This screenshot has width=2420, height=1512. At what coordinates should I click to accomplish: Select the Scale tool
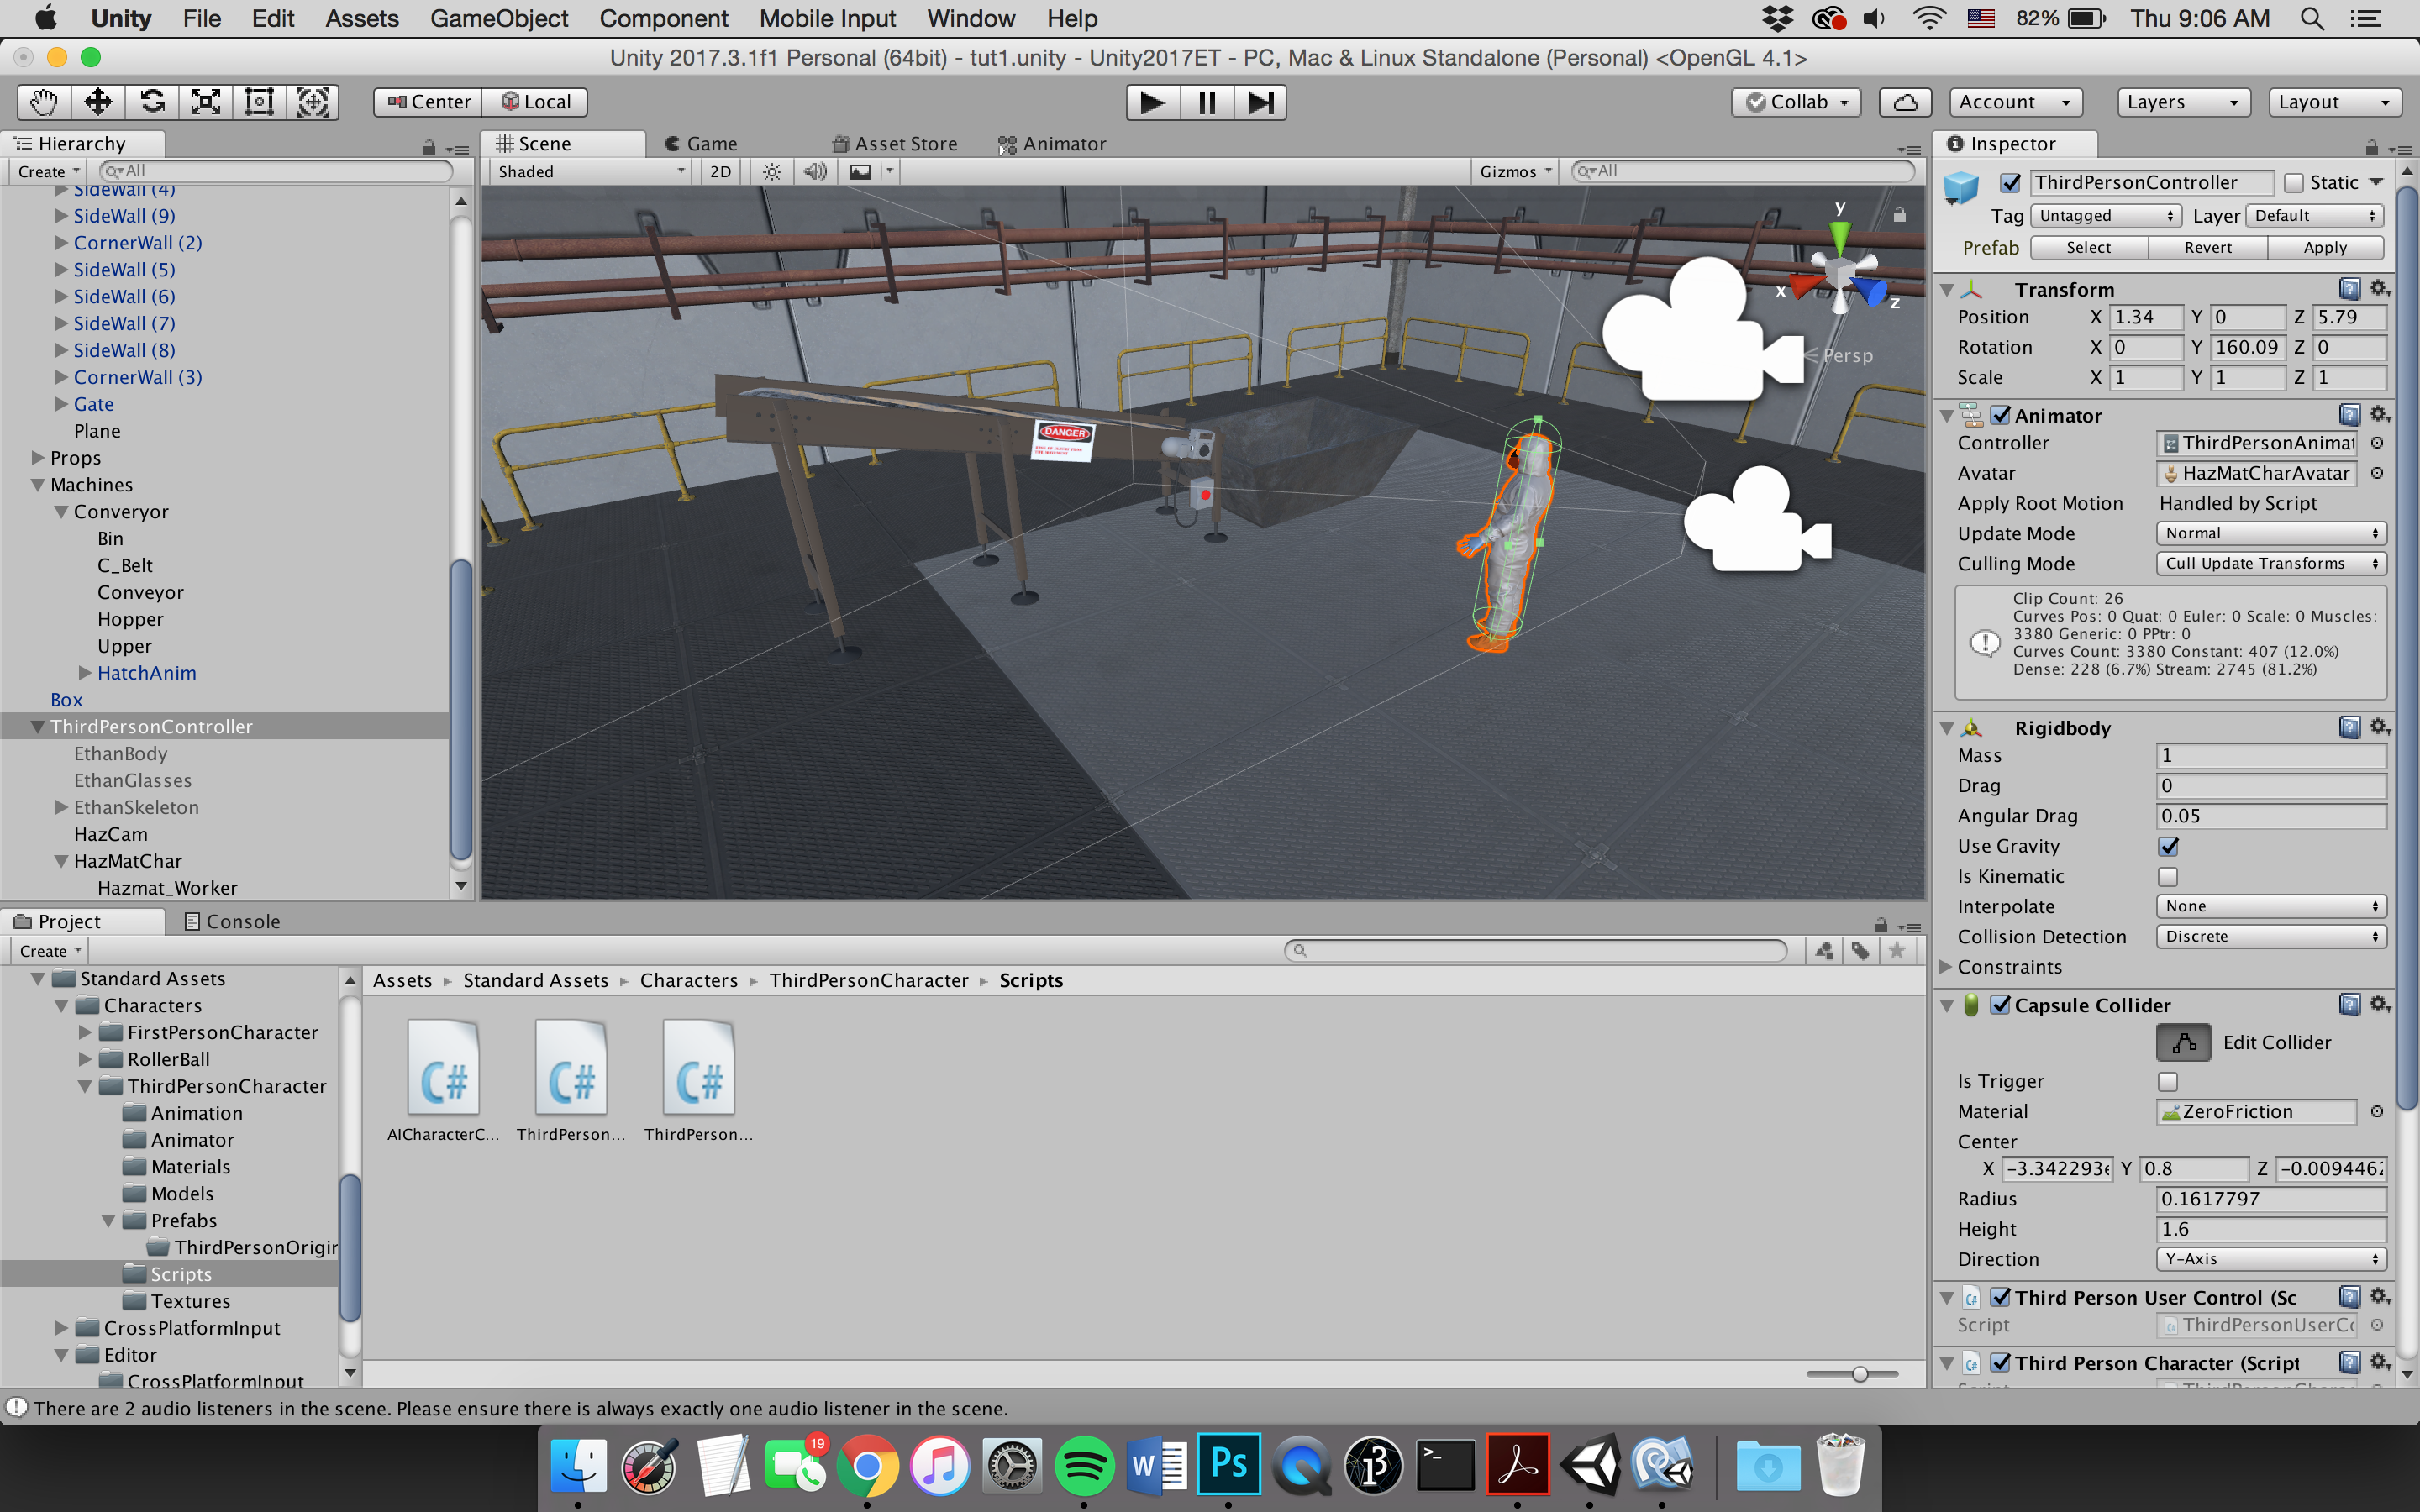(206, 102)
